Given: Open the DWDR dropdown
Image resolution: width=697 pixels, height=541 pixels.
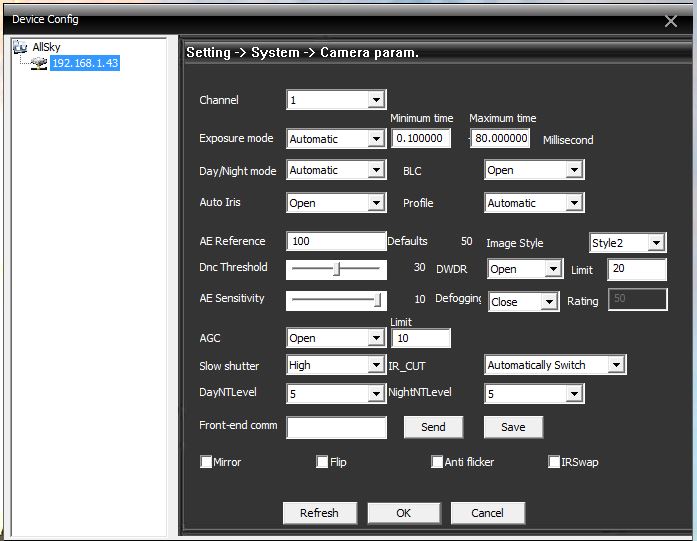Looking at the screenshot, I should (x=525, y=269).
